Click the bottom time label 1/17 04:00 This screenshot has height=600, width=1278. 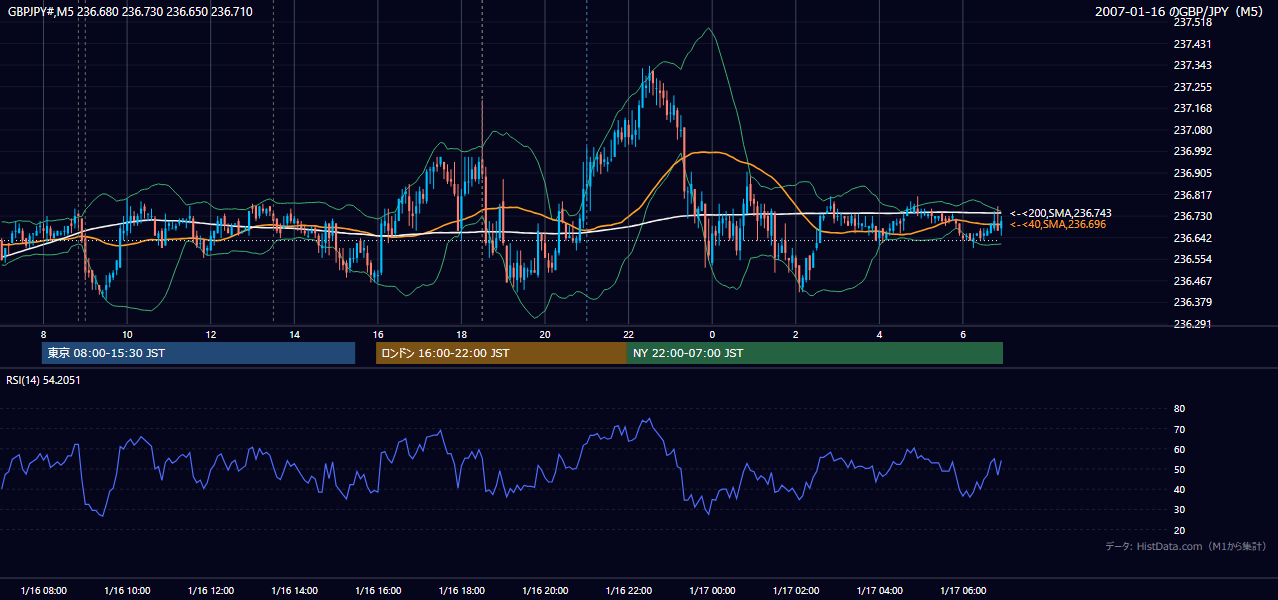(x=878, y=591)
